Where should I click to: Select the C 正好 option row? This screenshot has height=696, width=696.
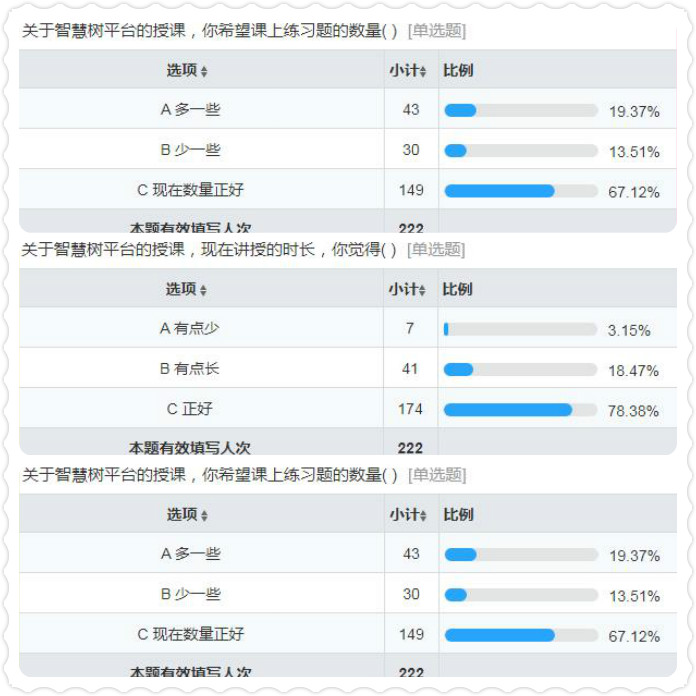click(x=189, y=409)
